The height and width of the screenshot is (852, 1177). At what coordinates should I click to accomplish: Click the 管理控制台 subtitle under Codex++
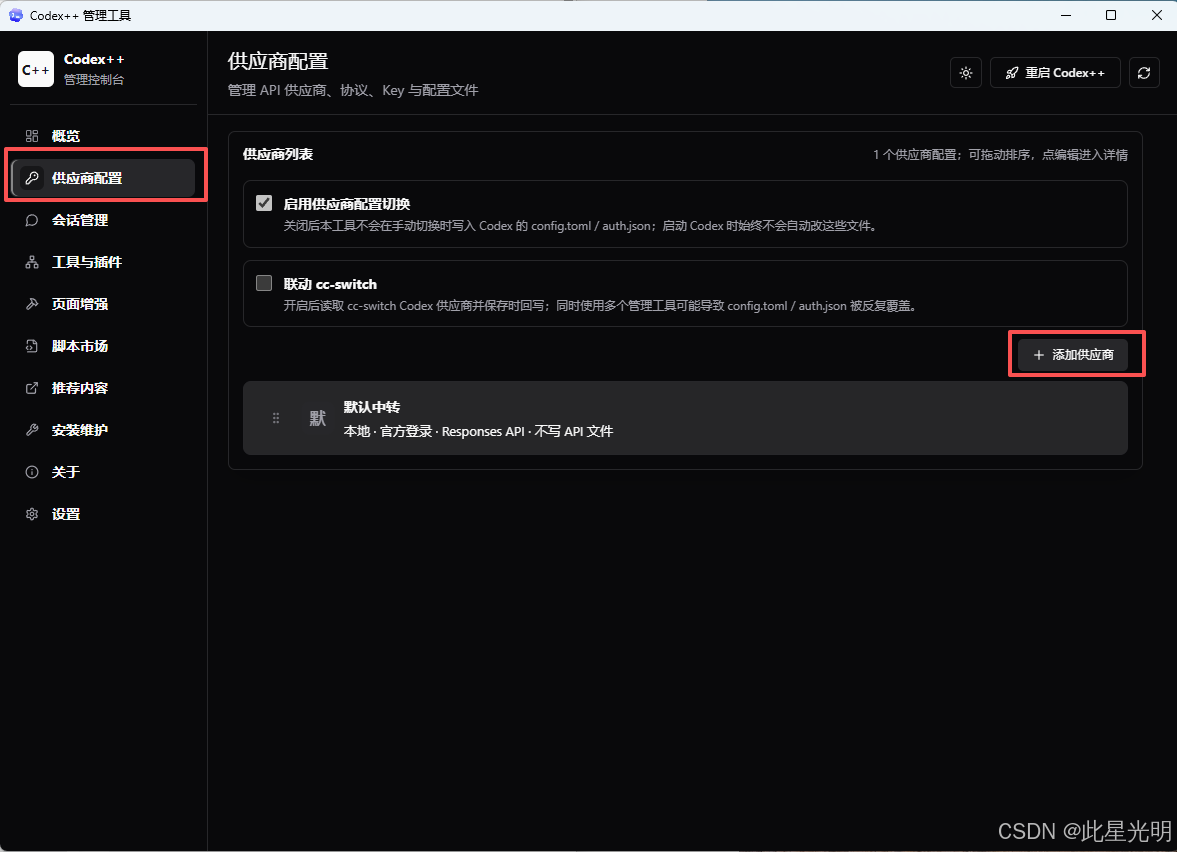click(x=94, y=80)
